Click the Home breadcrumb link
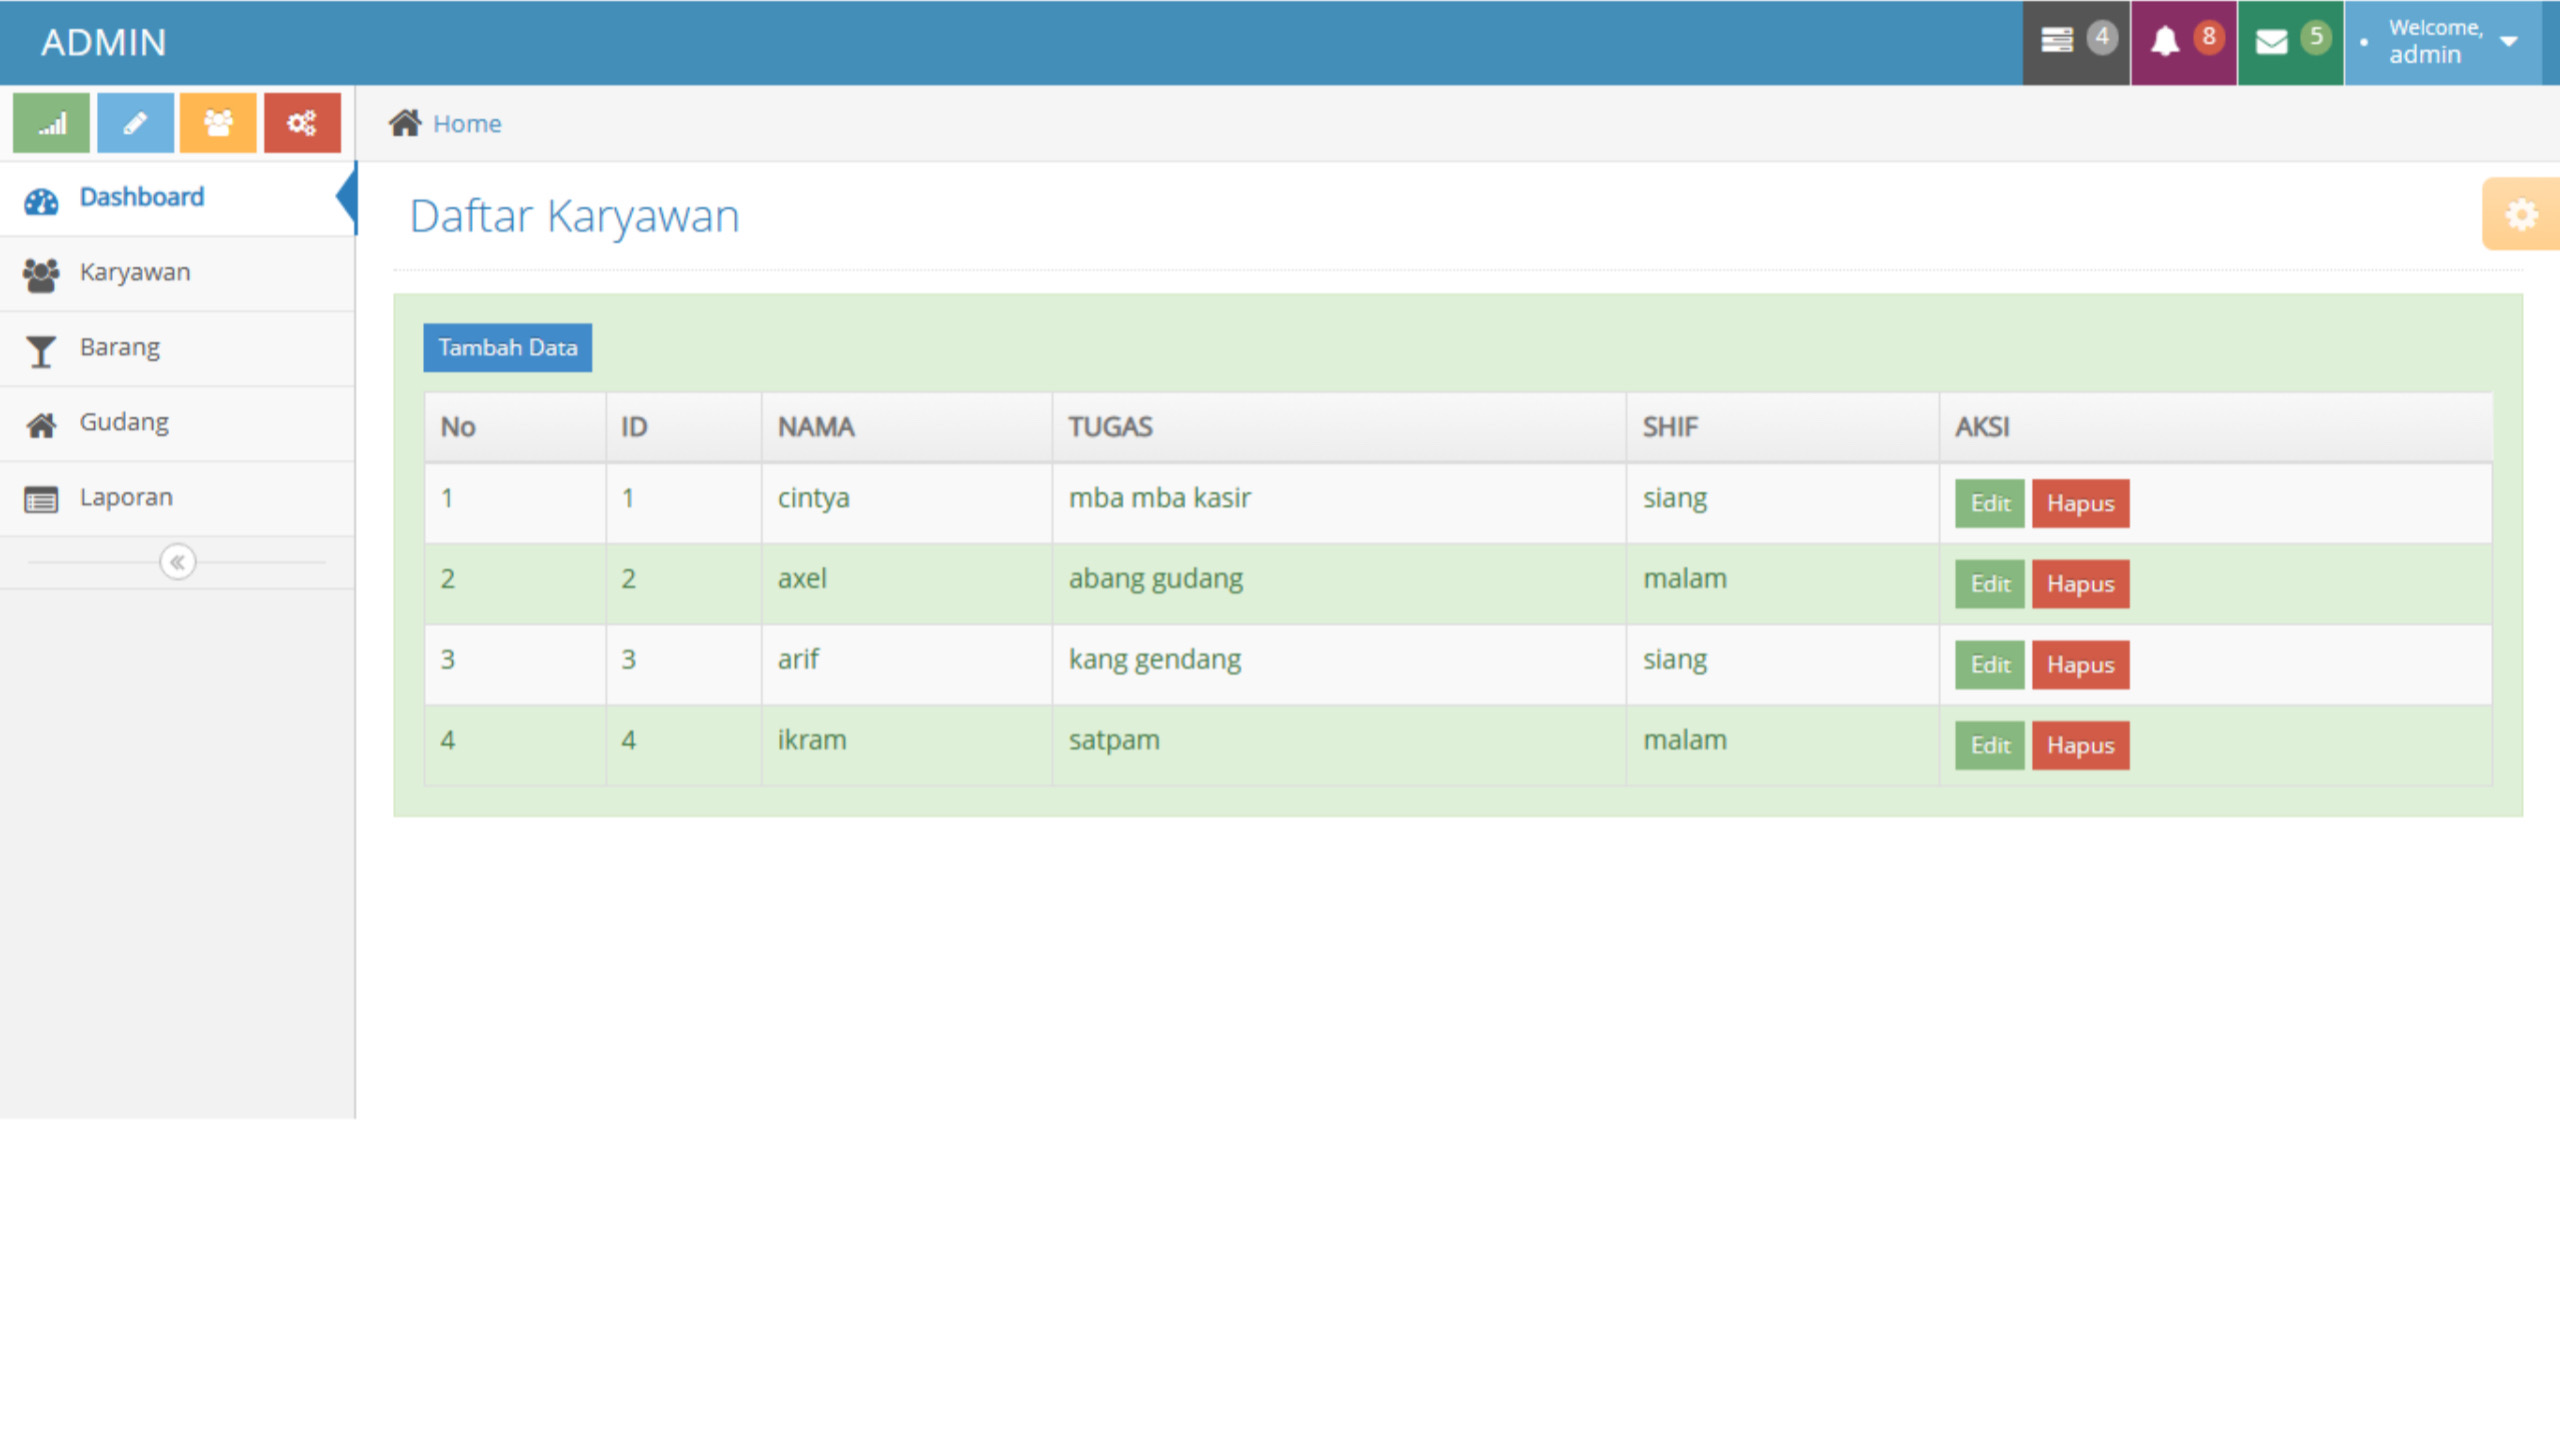The height and width of the screenshot is (1440, 2560). click(467, 124)
